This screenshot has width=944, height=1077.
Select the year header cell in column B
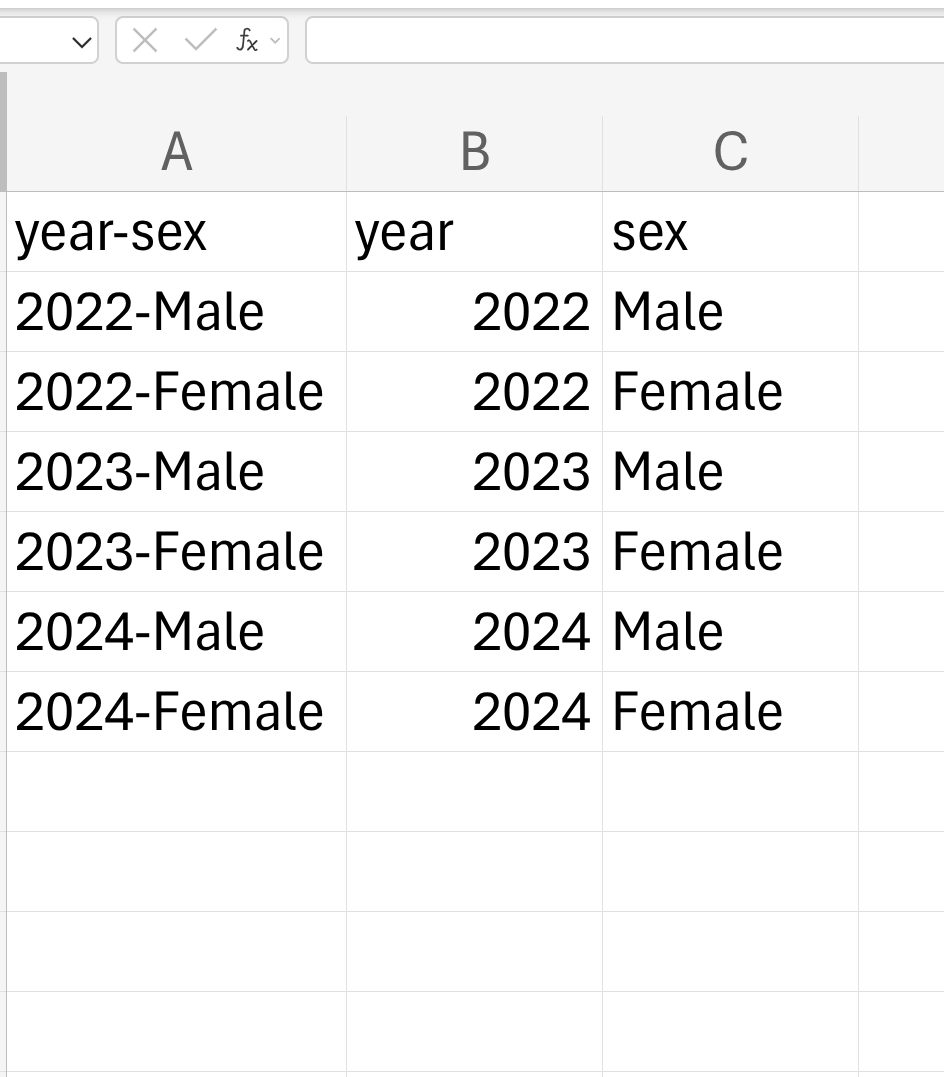click(x=475, y=232)
